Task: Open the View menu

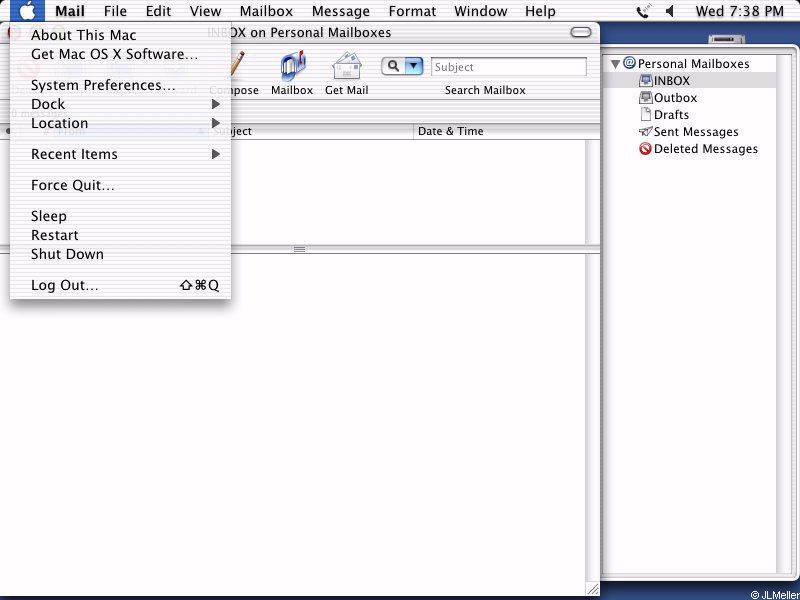Action: point(206,11)
